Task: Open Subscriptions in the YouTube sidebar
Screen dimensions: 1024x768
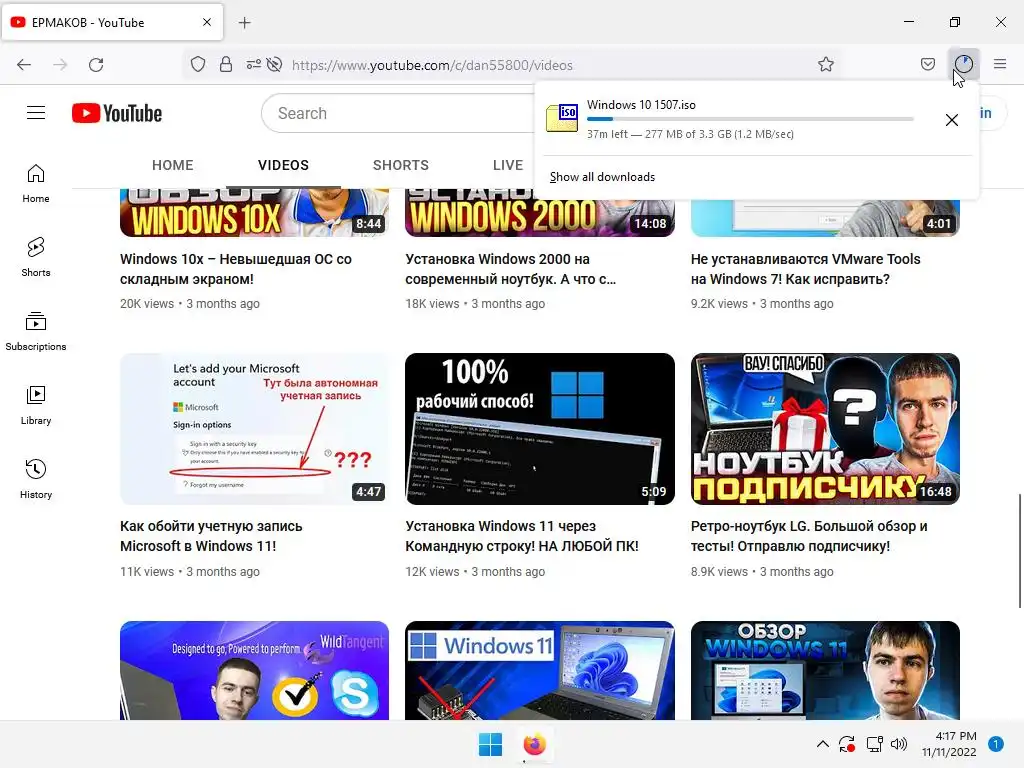Action: pos(36,332)
